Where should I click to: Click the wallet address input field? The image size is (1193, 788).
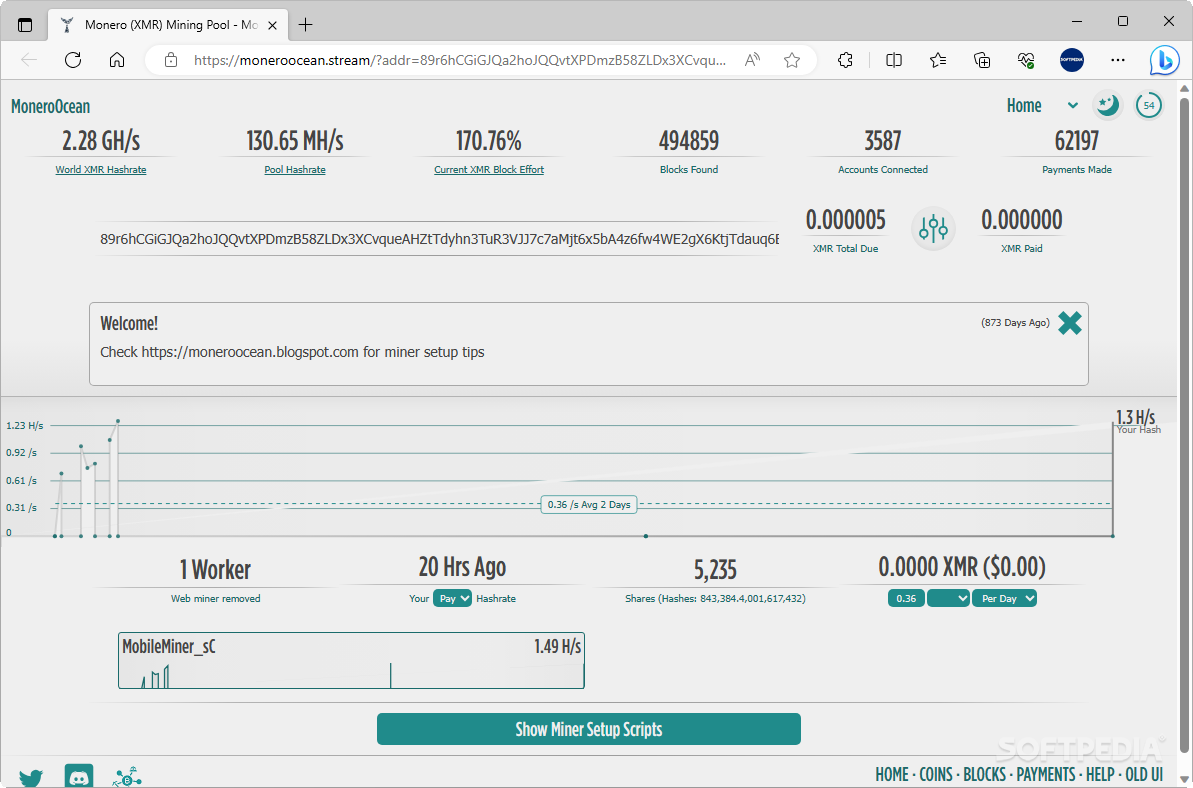(439, 239)
